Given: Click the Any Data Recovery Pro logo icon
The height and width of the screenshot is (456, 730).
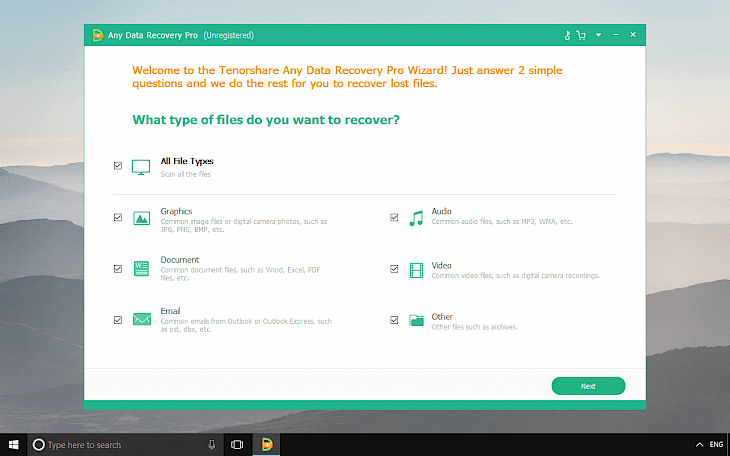Looking at the screenshot, I should (97, 35).
